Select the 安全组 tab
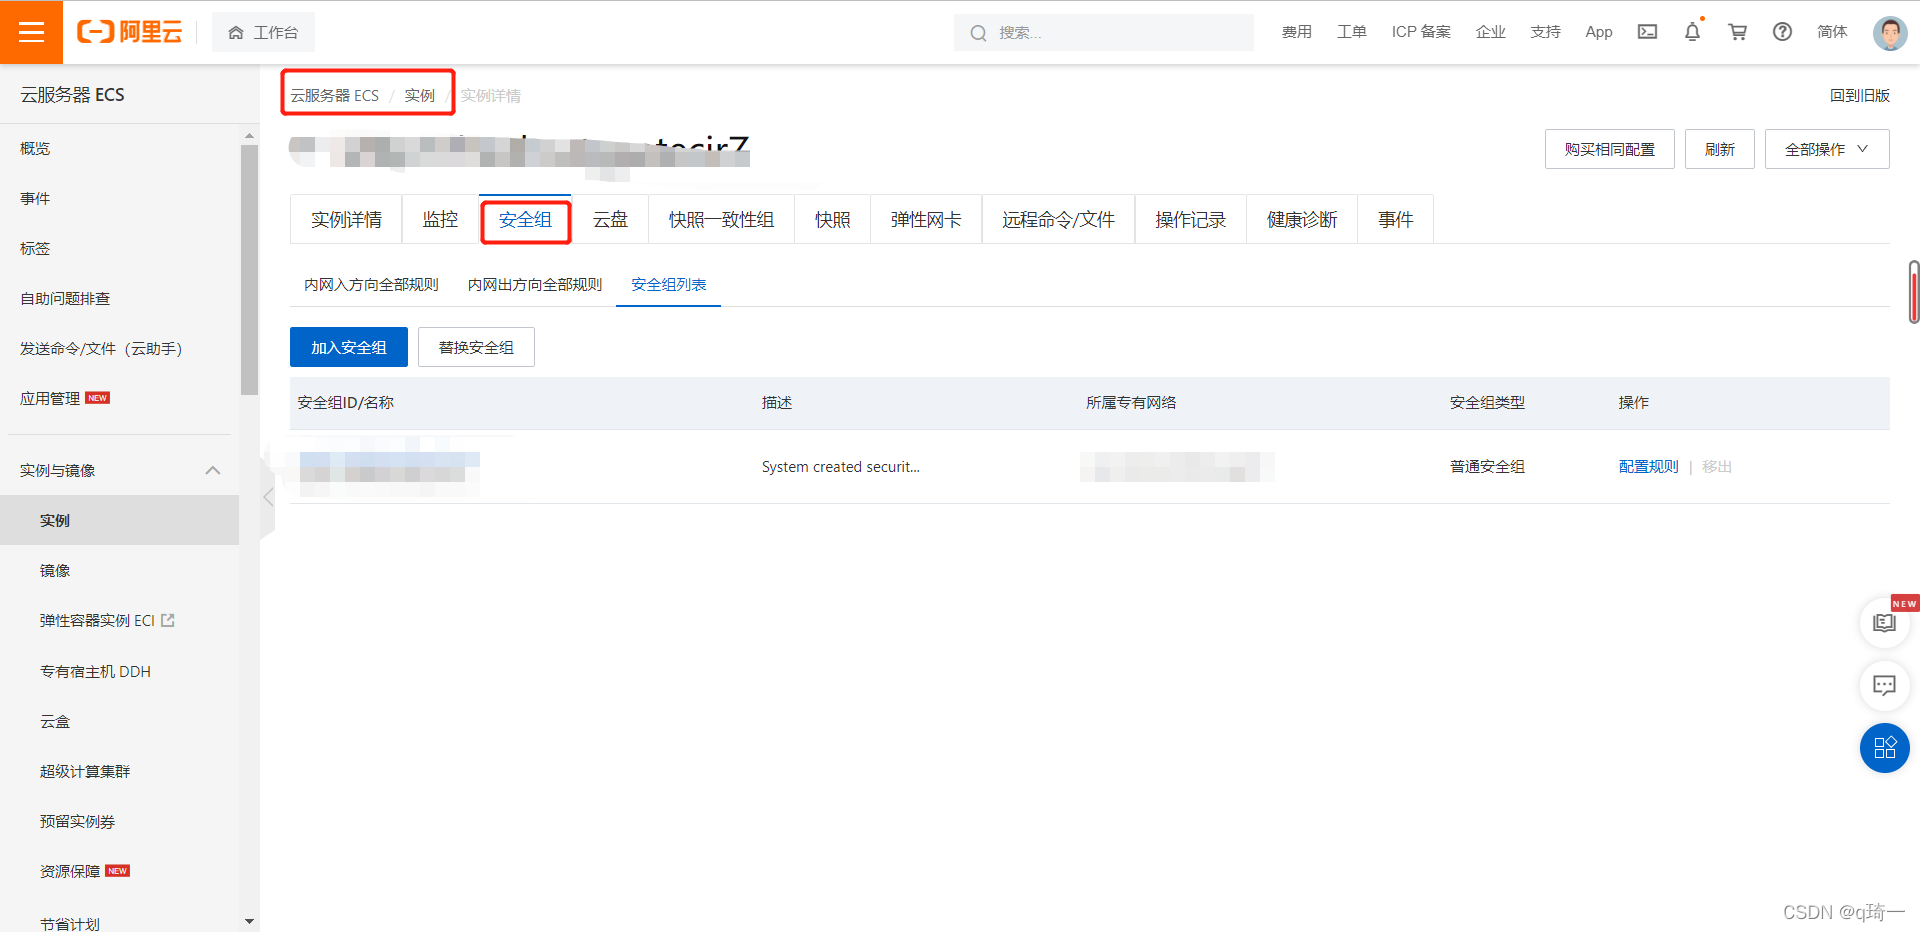 click(x=525, y=219)
